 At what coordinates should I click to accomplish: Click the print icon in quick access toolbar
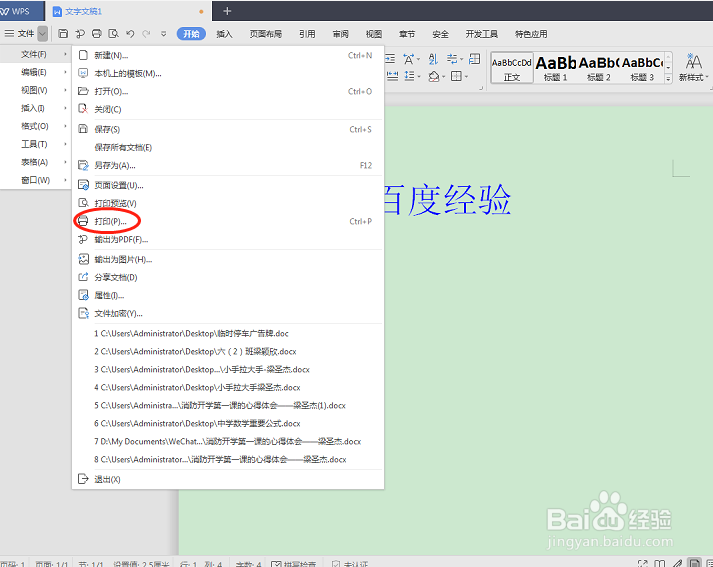[96, 34]
